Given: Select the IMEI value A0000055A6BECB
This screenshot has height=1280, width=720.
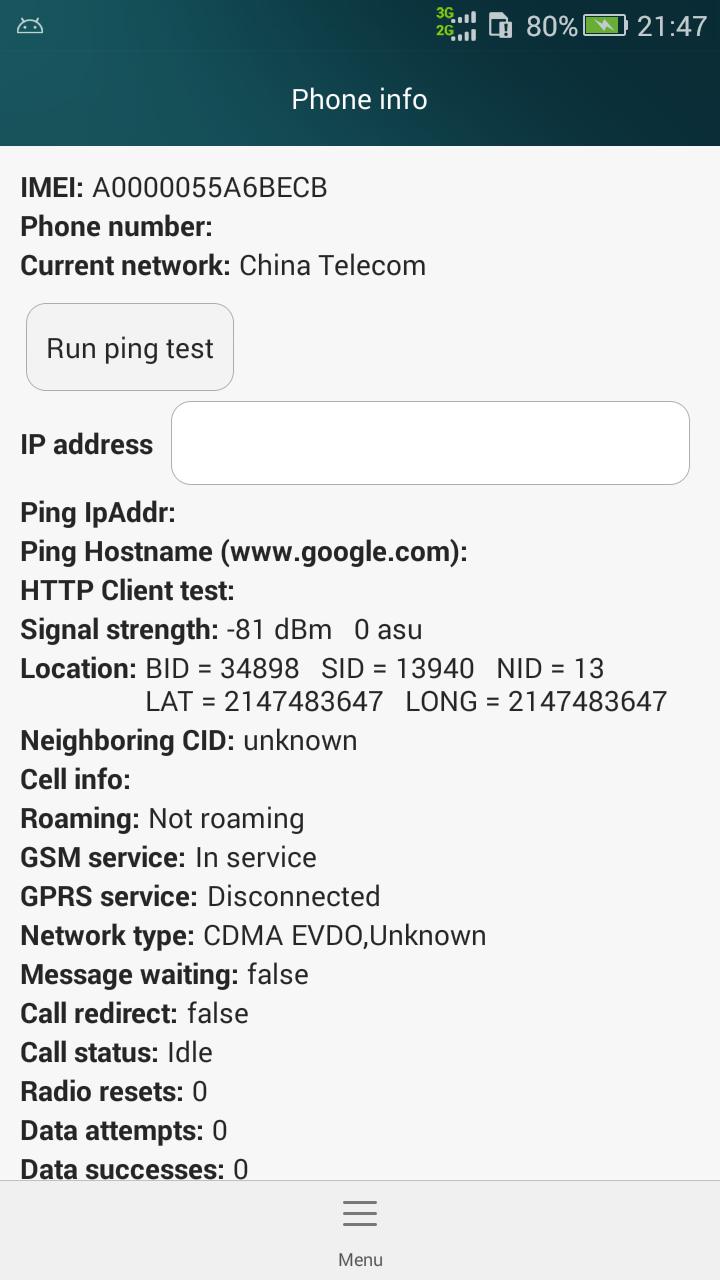Looking at the screenshot, I should click(210, 188).
